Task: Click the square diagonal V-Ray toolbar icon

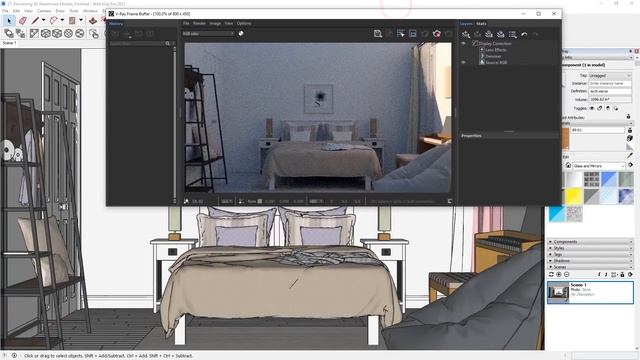Action: (34, 33)
